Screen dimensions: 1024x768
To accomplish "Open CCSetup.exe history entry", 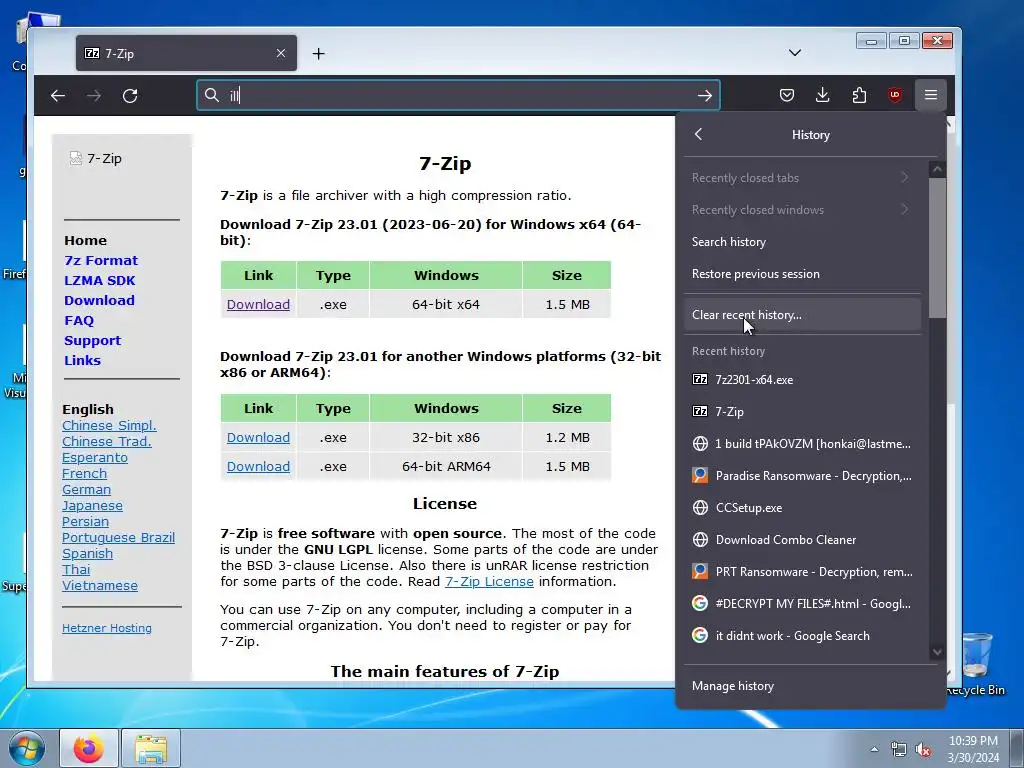I will pyautogui.click(x=802, y=507).
